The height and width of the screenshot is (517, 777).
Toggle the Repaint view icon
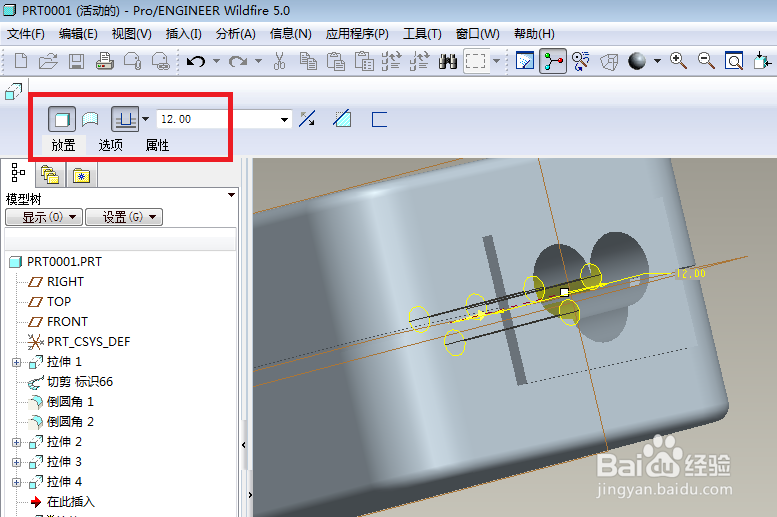click(525, 61)
